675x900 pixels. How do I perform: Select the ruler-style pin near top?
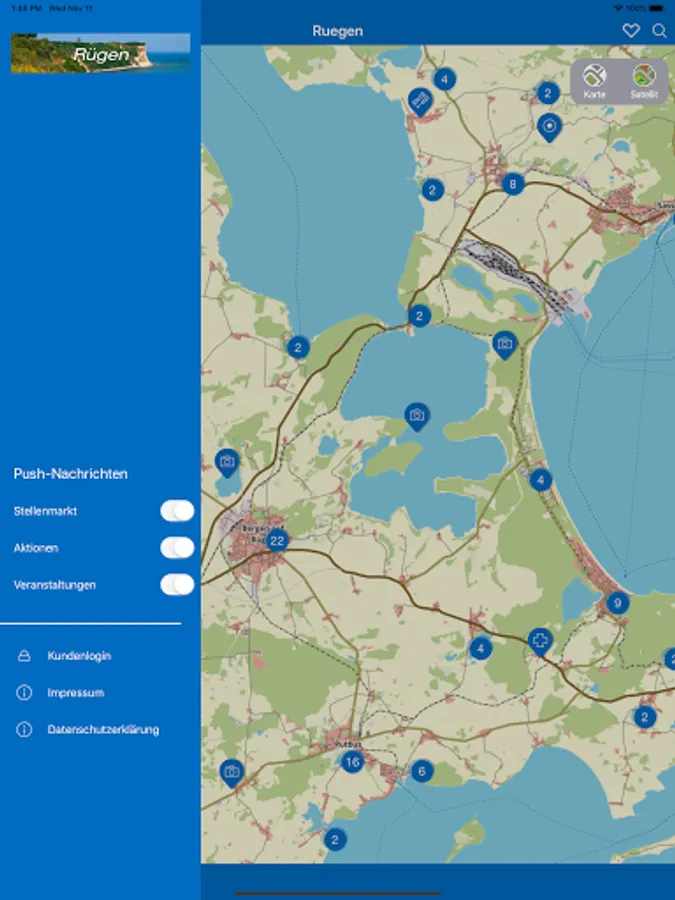420,102
